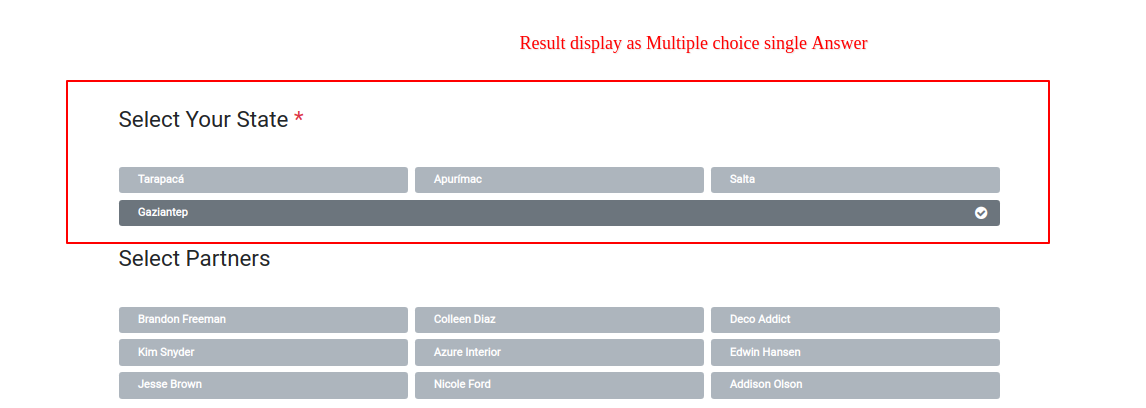The height and width of the screenshot is (408, 1146).
Task: Select Kim Snyder in partners list
Action: [x=263, y=353]
